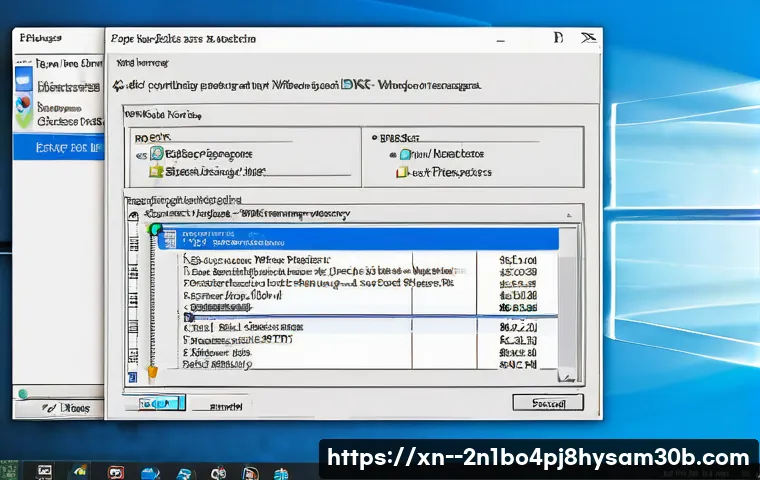Open the blue cross-shaped globe taskbar icon
Image resolution: width=760 pixels, height=480 pixels.
click(x=281, y=473)
